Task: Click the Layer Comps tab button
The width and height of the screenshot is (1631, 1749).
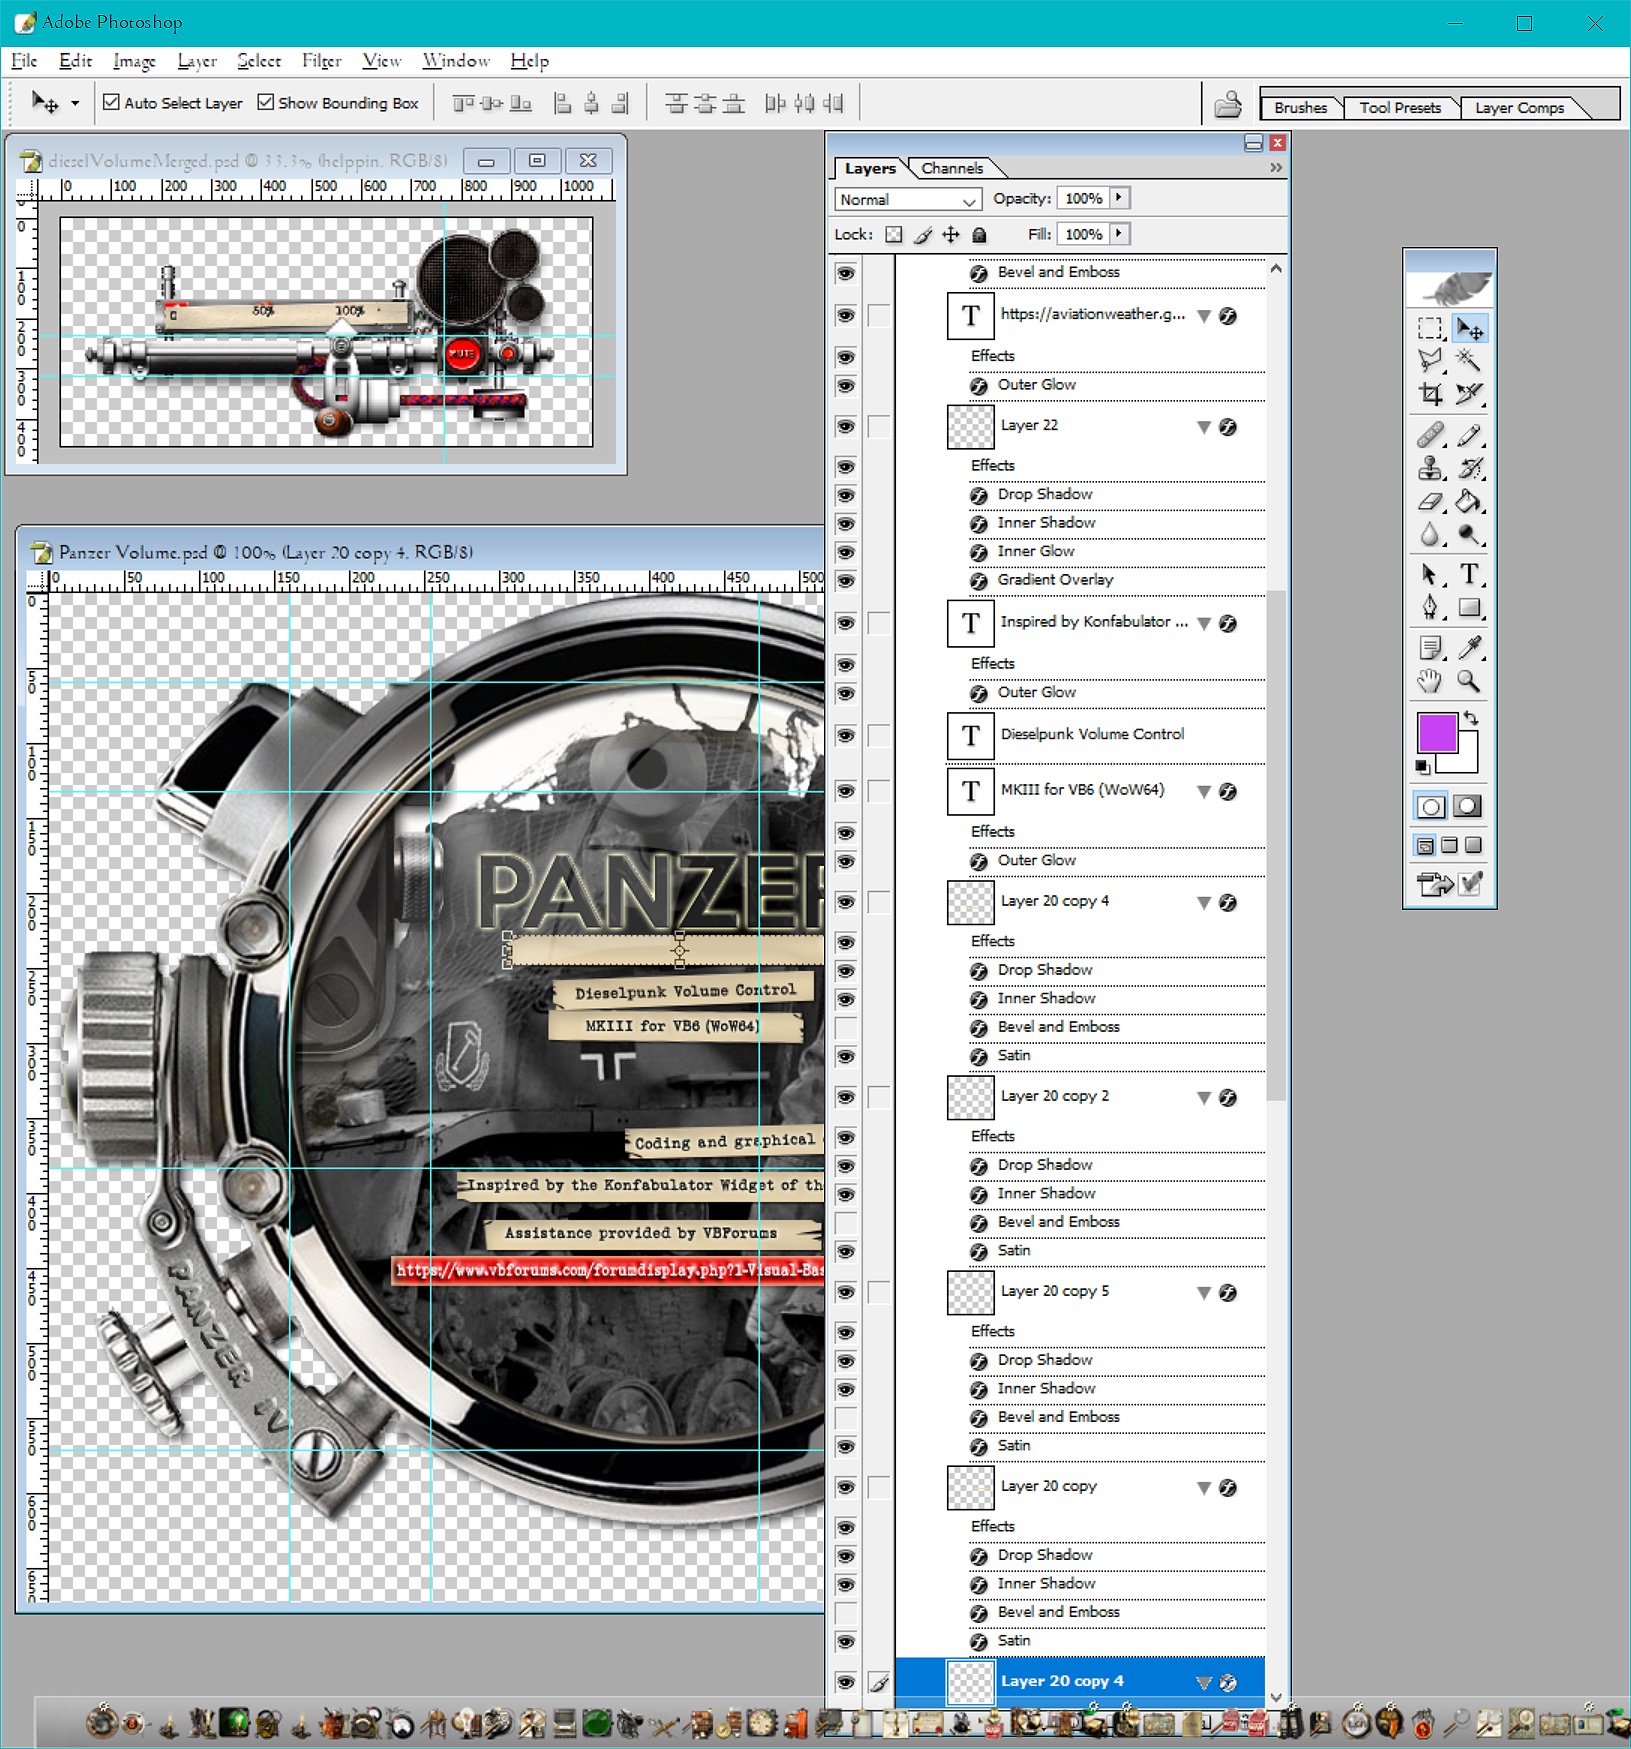Action: coord(1518,107)
